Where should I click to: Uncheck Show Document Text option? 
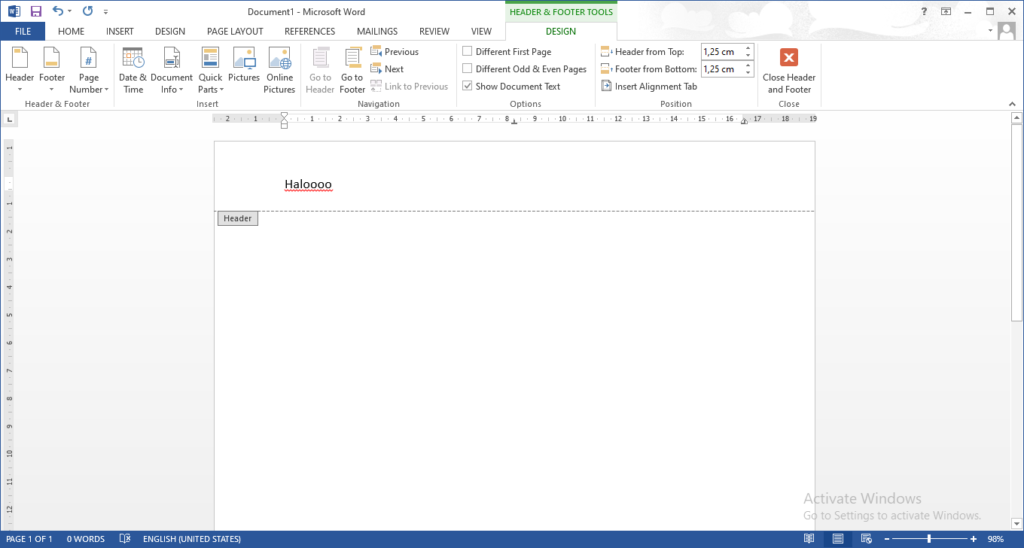click(x=467, y=87)
